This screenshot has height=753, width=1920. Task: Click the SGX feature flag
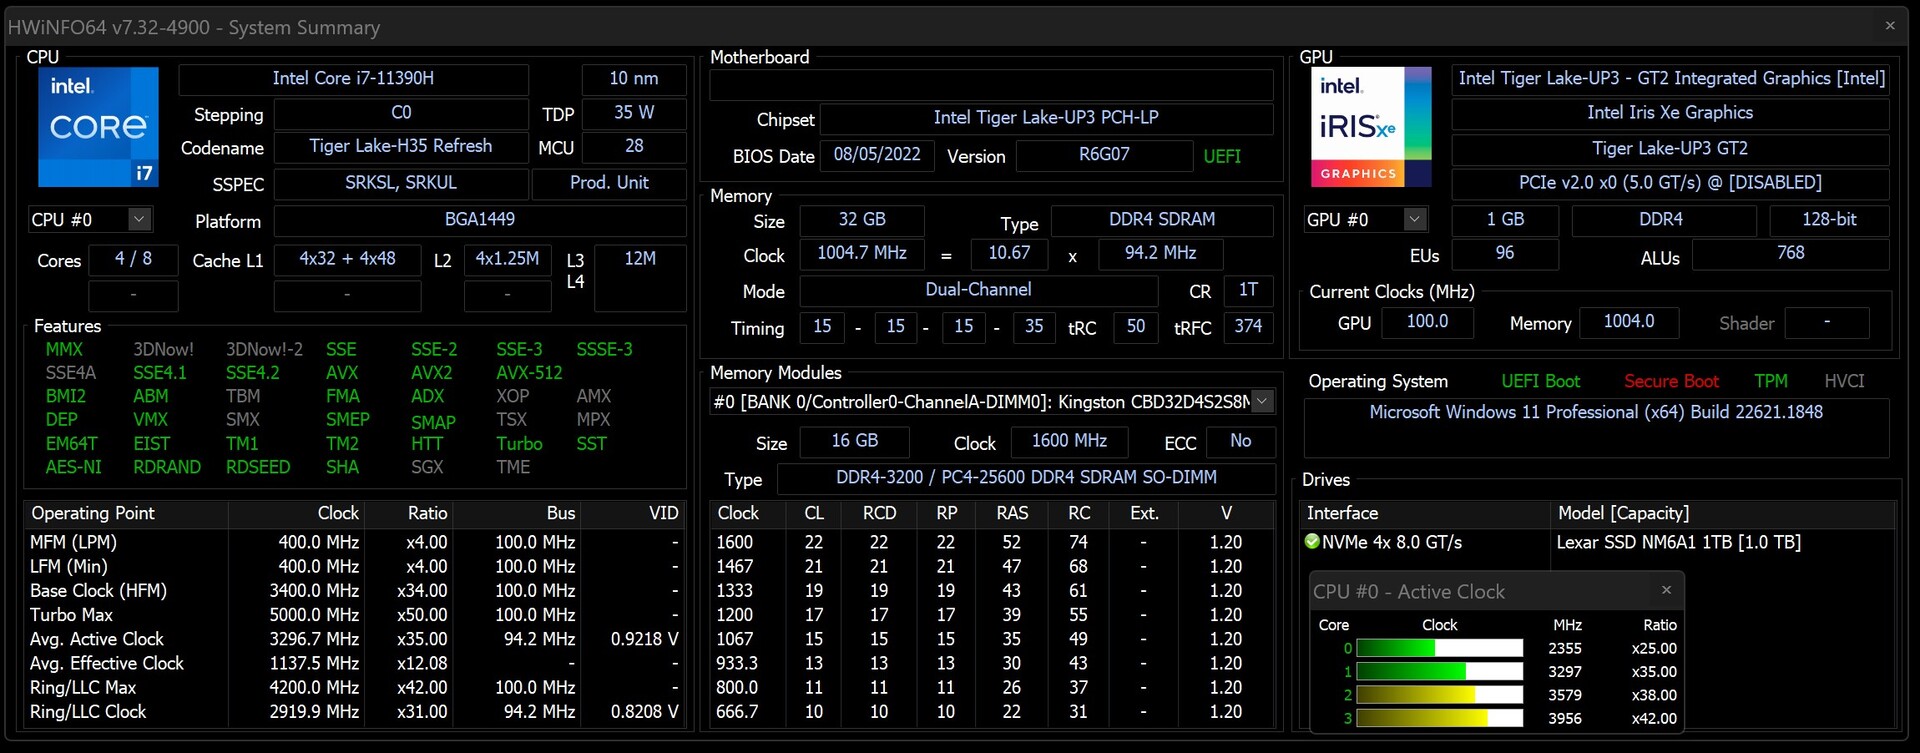(x=427, y=467)
